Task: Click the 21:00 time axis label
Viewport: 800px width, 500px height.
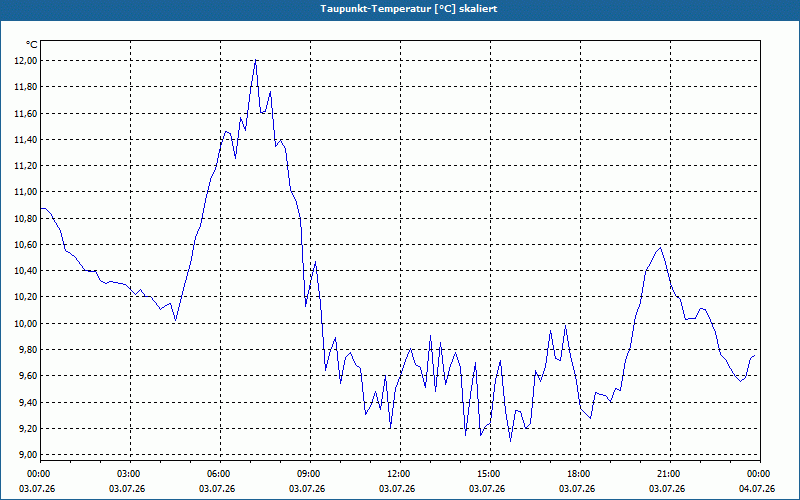Action: coord(670,474)
